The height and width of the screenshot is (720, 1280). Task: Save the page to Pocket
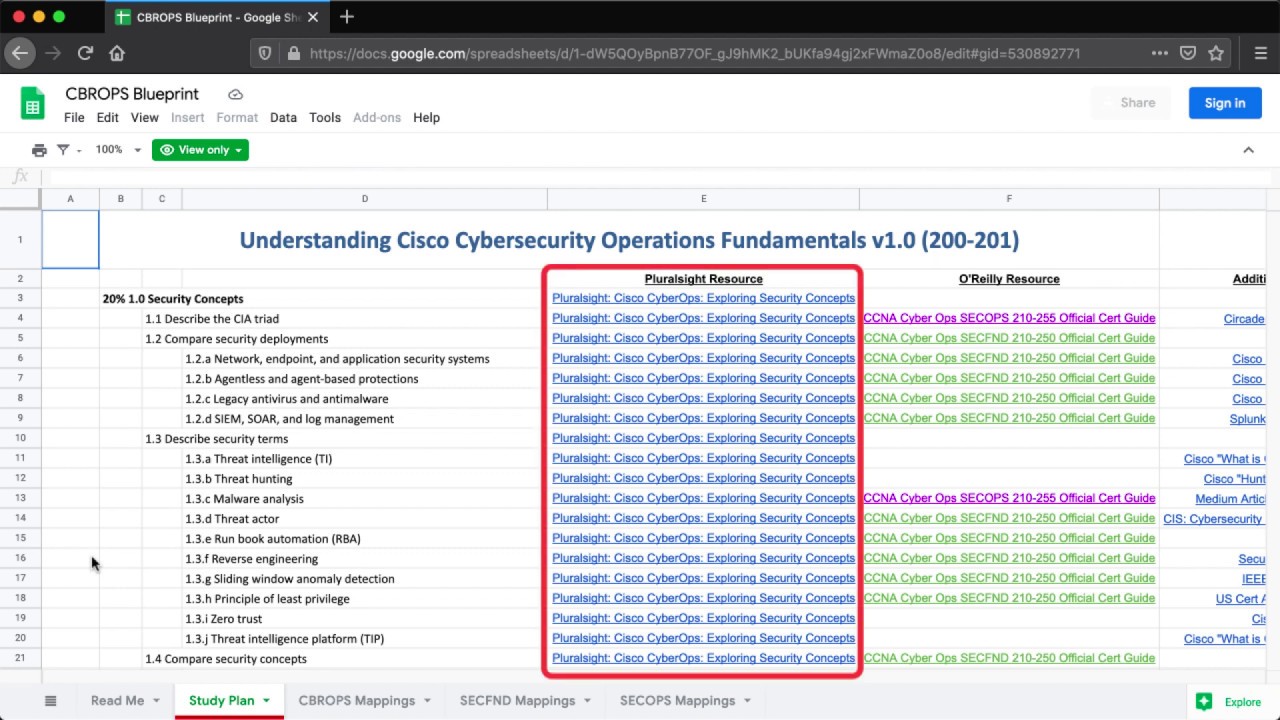[1188, 53]
